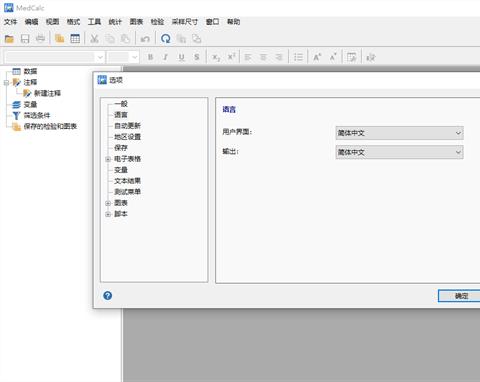Open the 文件 menu
This screenshot has width=480, height=382.
point(10,22)
